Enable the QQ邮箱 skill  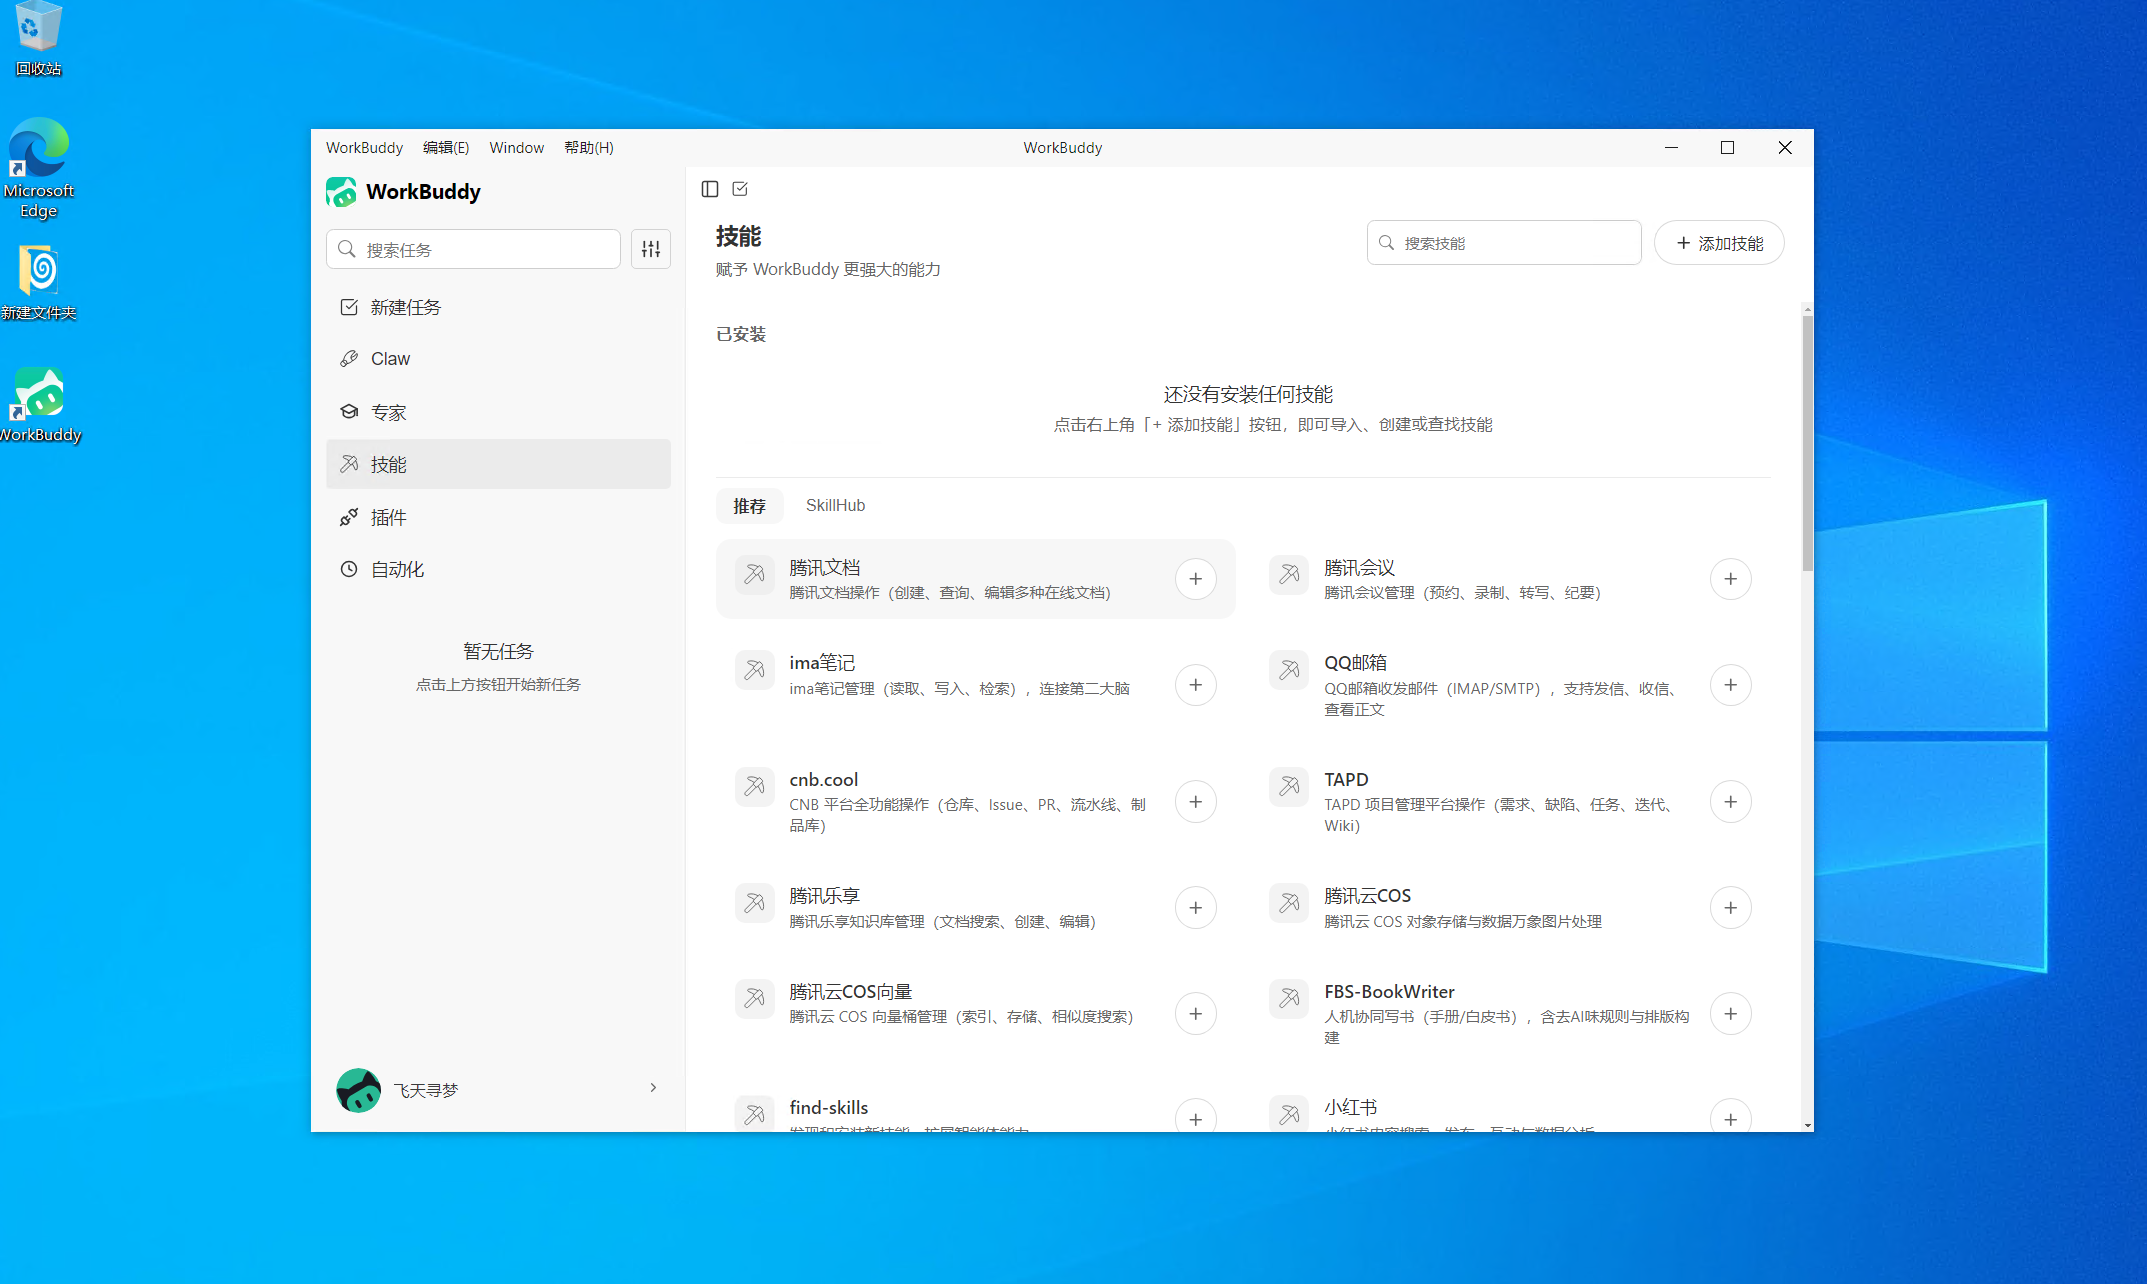pos(1731,685)
